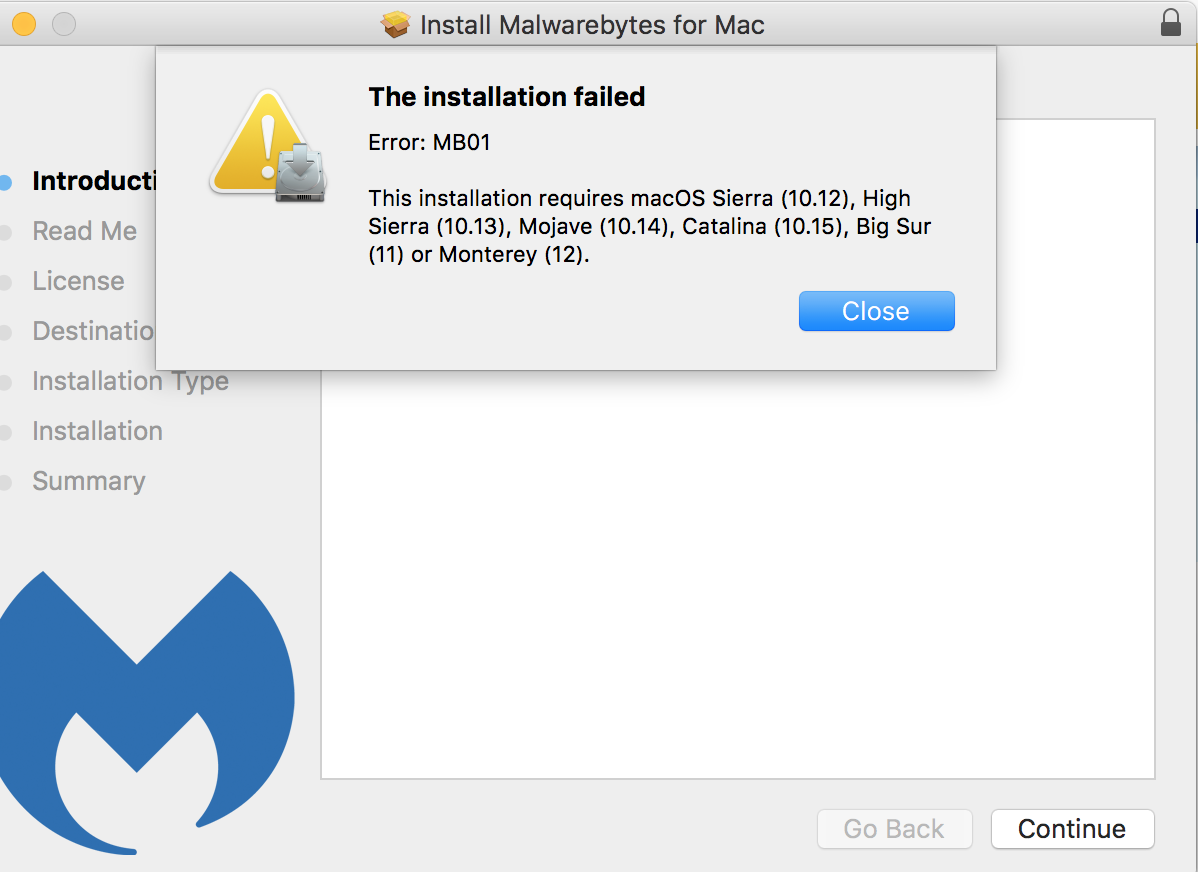Click the 'The installation failed' heading

point(506,97)
